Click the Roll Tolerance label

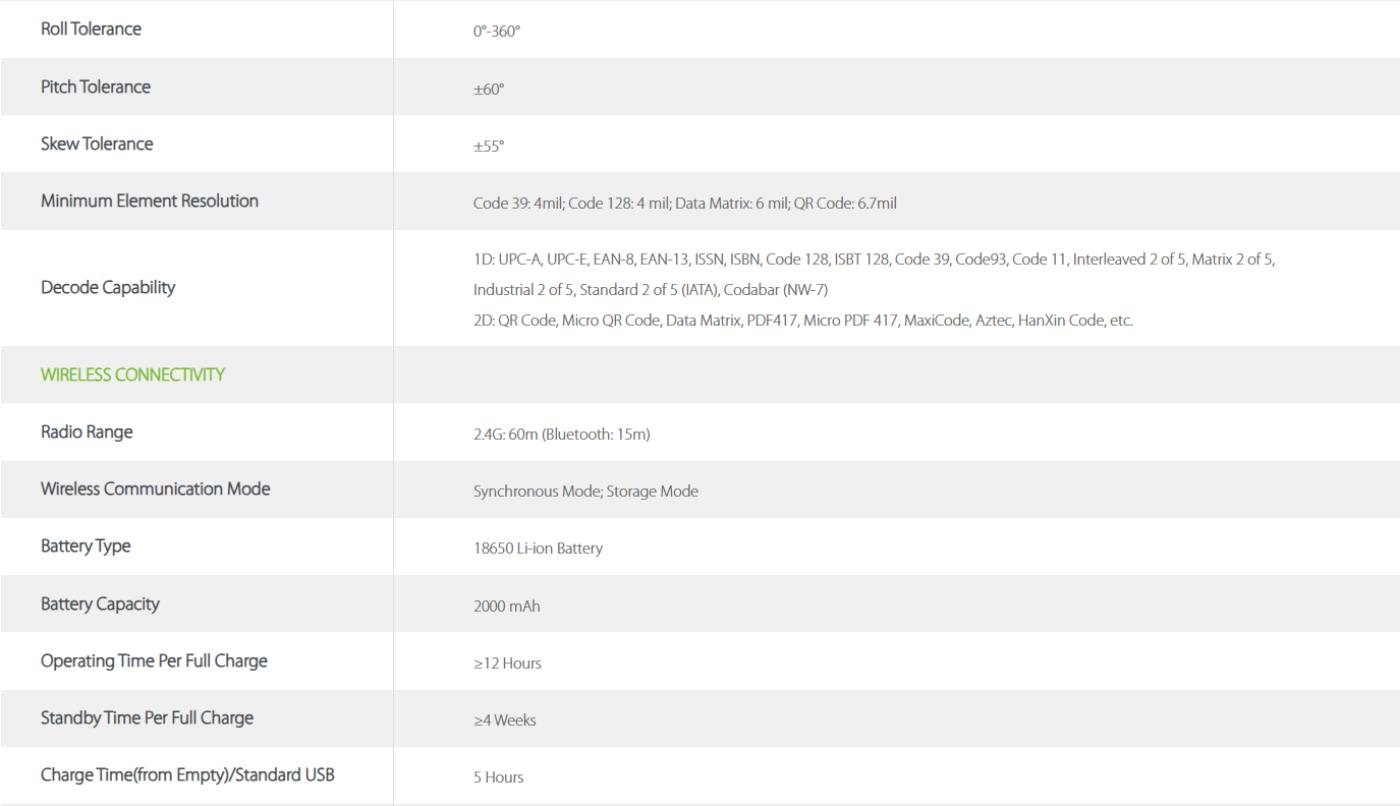(91, 29)
